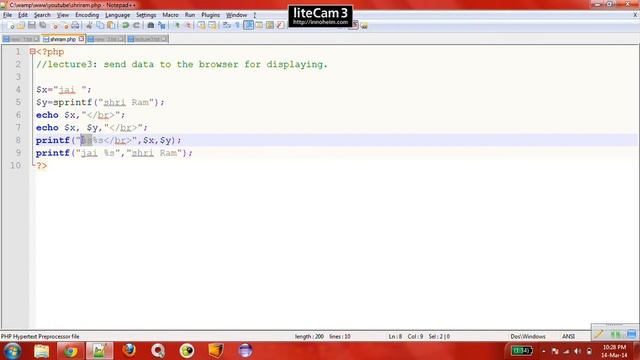Click the Dos\Windows status bar field
The height and width of the screenshot is (360, 640).
[528, 337]
